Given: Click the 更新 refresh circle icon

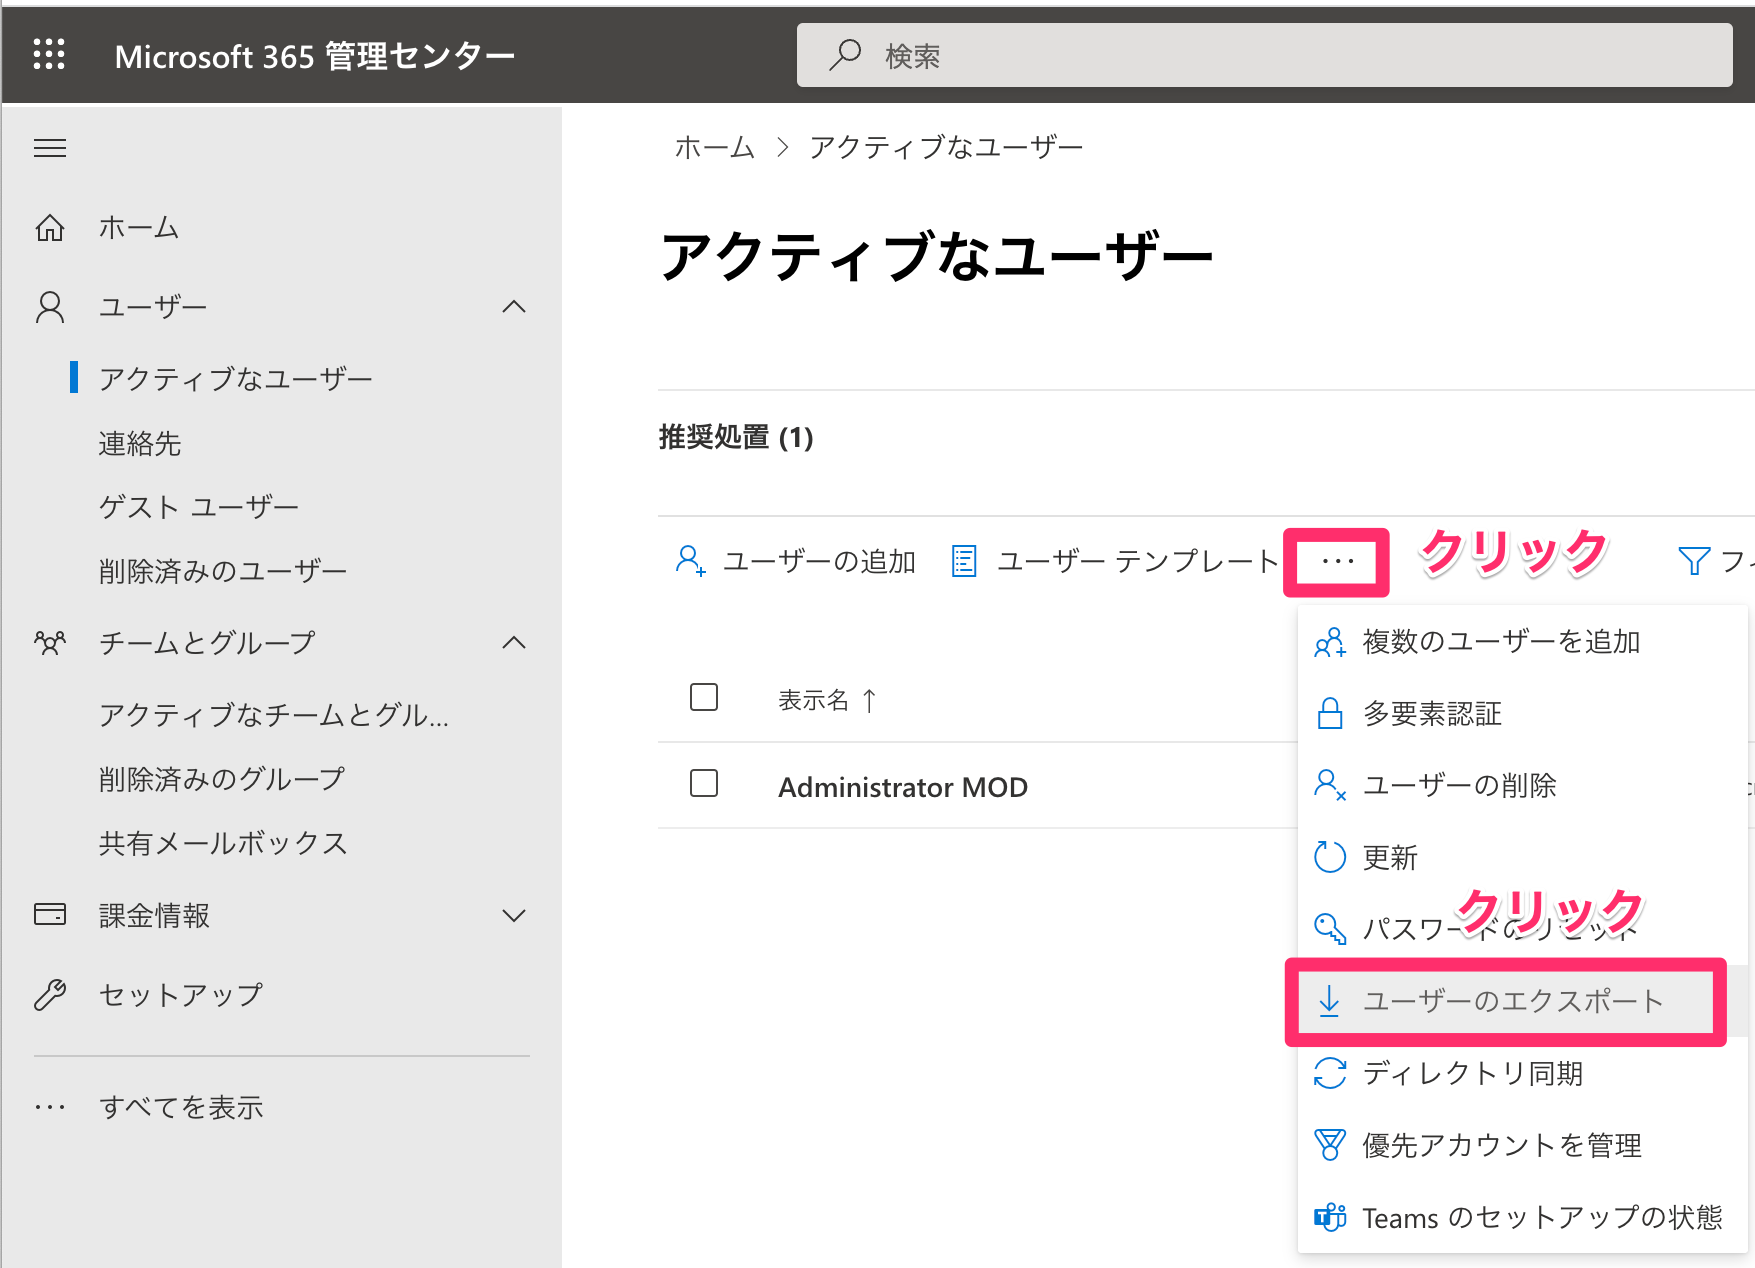Looking at the screenshot, I should (x=1330, y=857).
